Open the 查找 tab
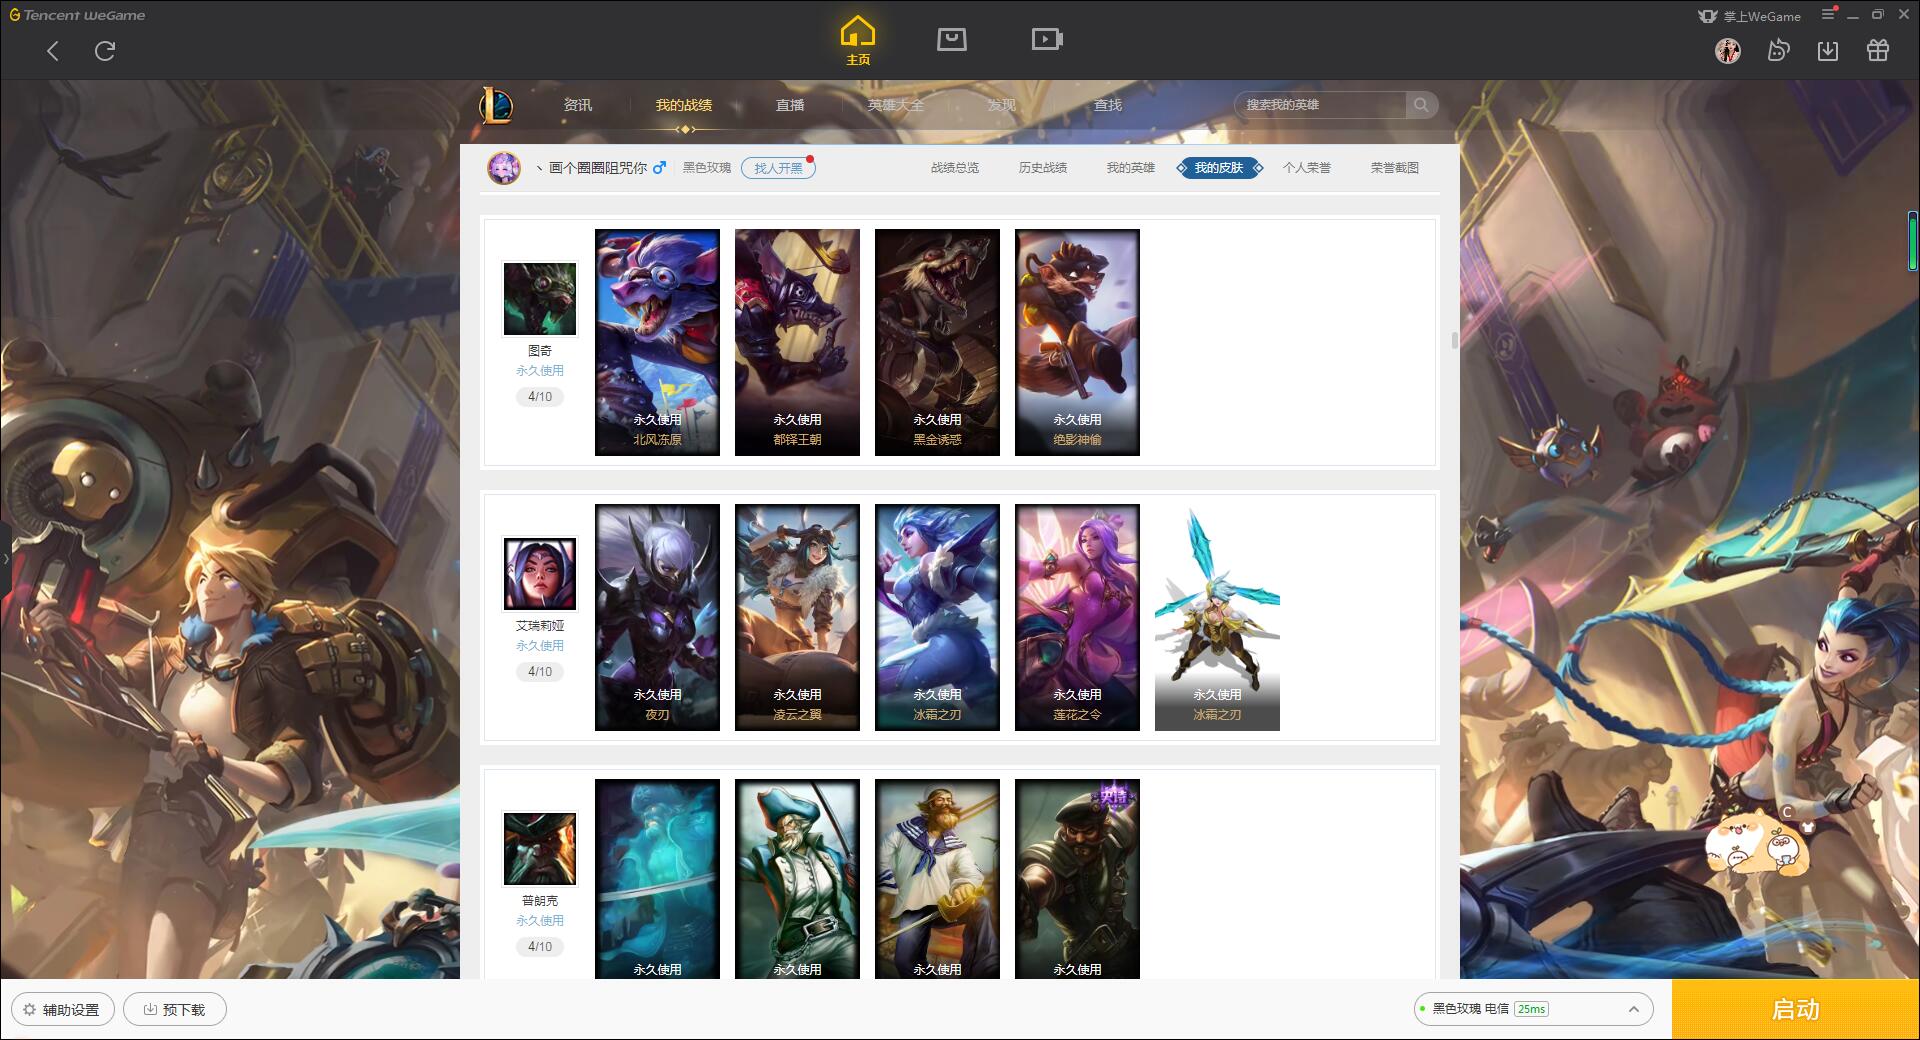This screenshot has height=1040, width=1920. tap(1108, 105)
